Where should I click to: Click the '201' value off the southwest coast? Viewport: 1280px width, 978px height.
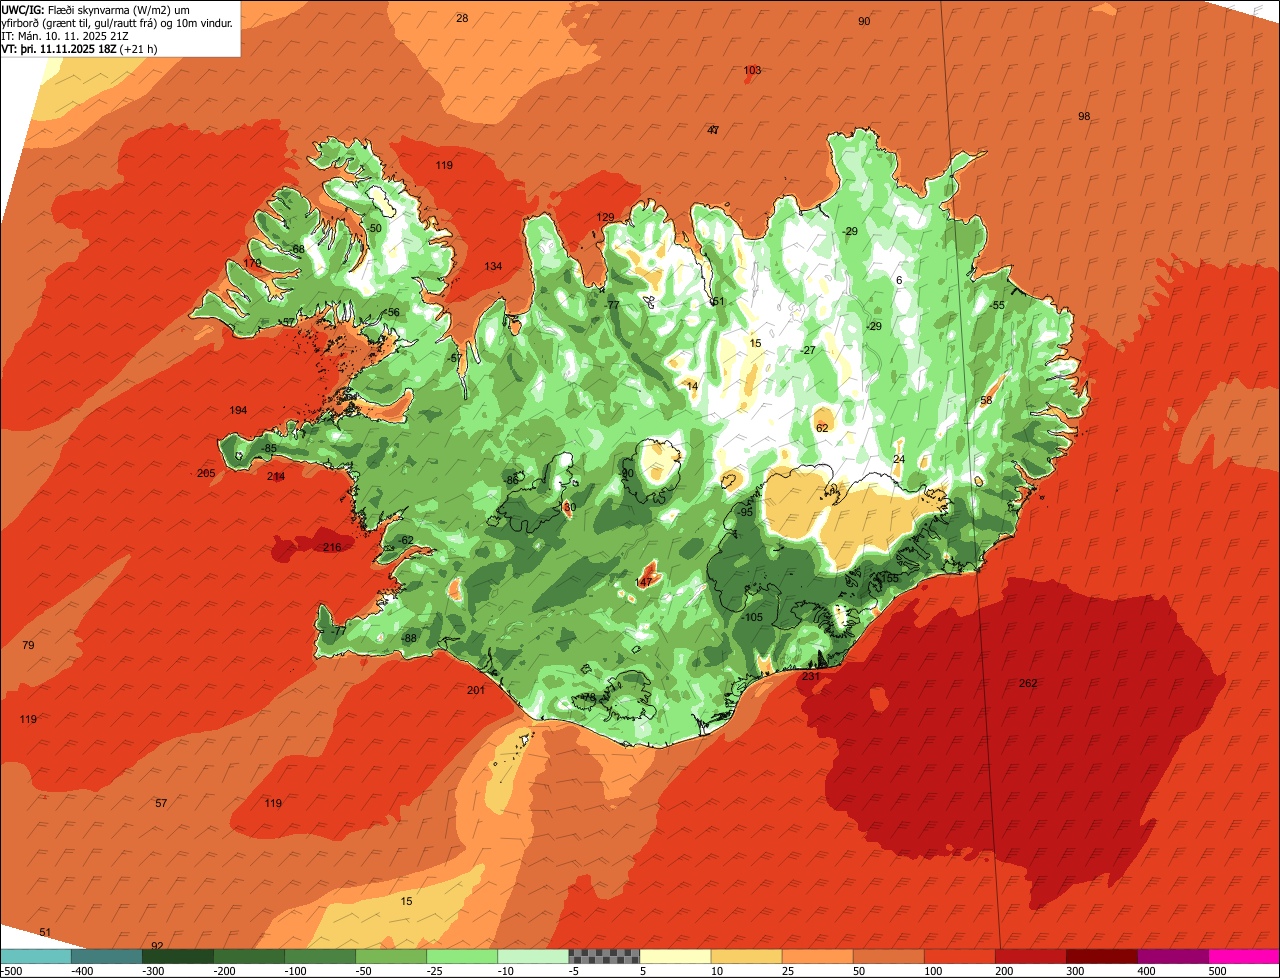coord(476,691)
